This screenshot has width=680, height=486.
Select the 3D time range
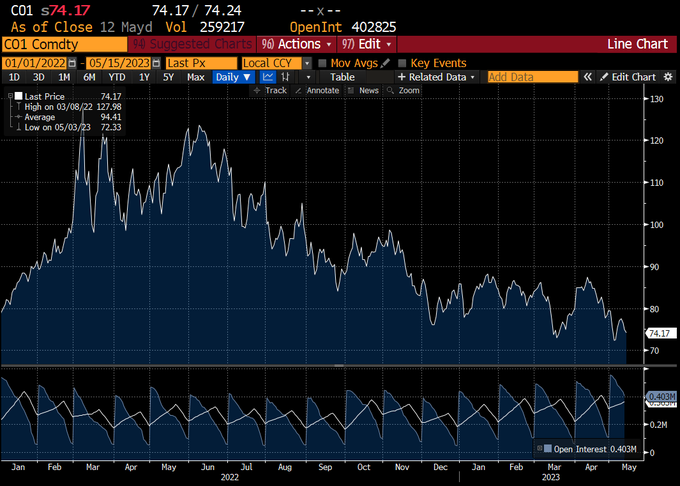[39, 77]
